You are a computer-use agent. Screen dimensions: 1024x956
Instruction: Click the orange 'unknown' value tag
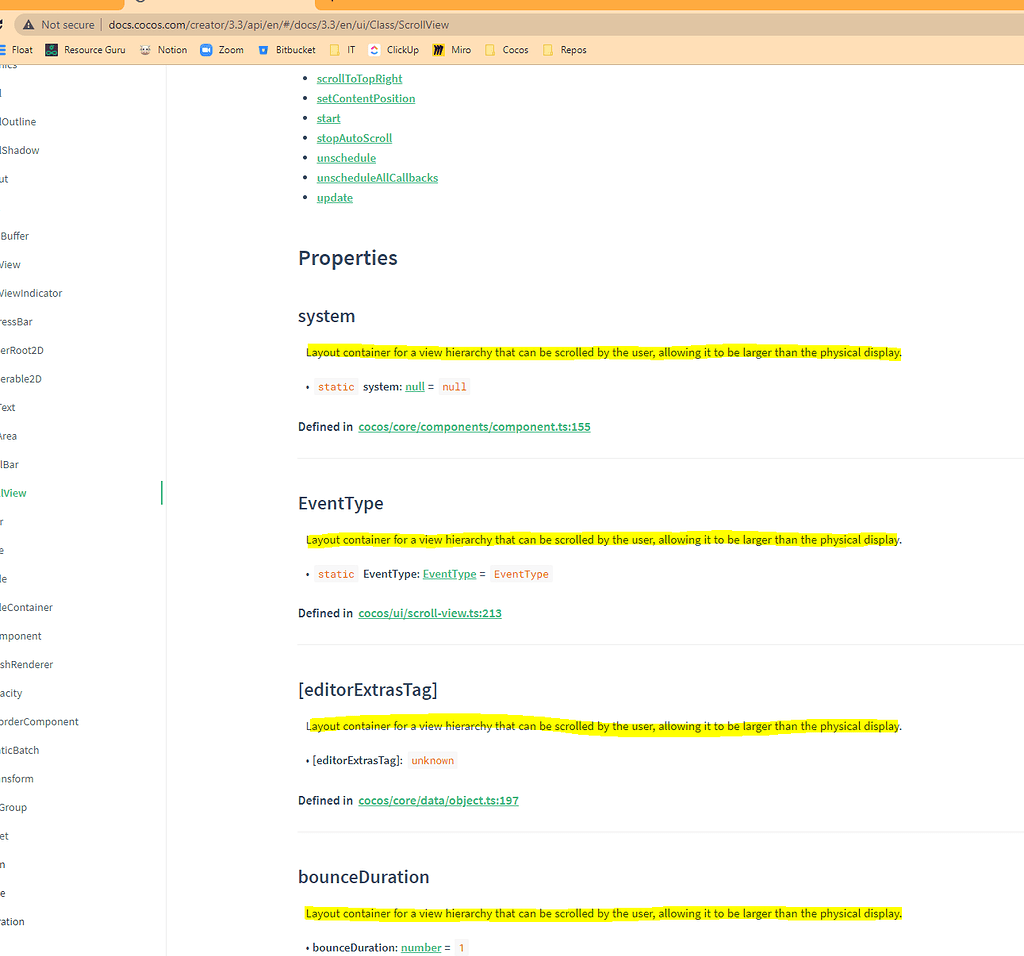432,760
